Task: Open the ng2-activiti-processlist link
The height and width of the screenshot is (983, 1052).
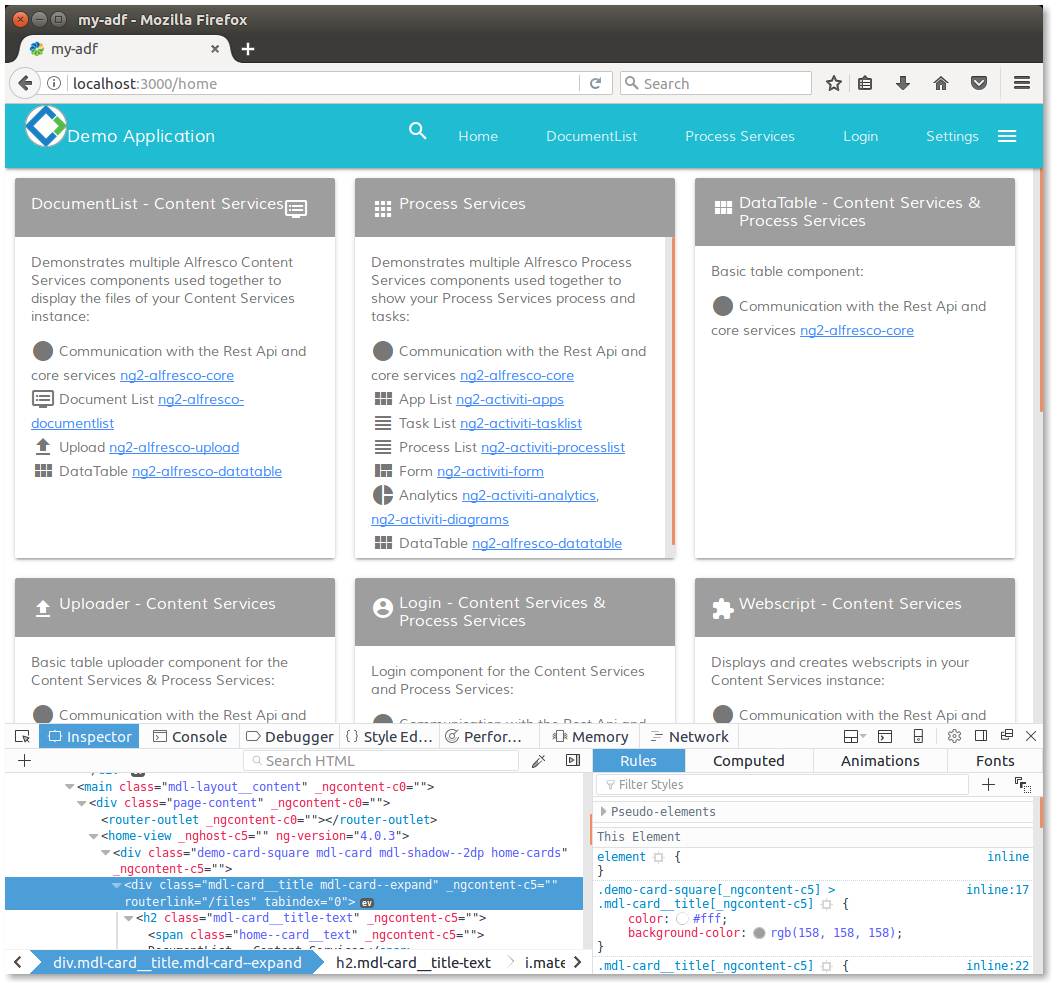Action: tap(553, 448)
